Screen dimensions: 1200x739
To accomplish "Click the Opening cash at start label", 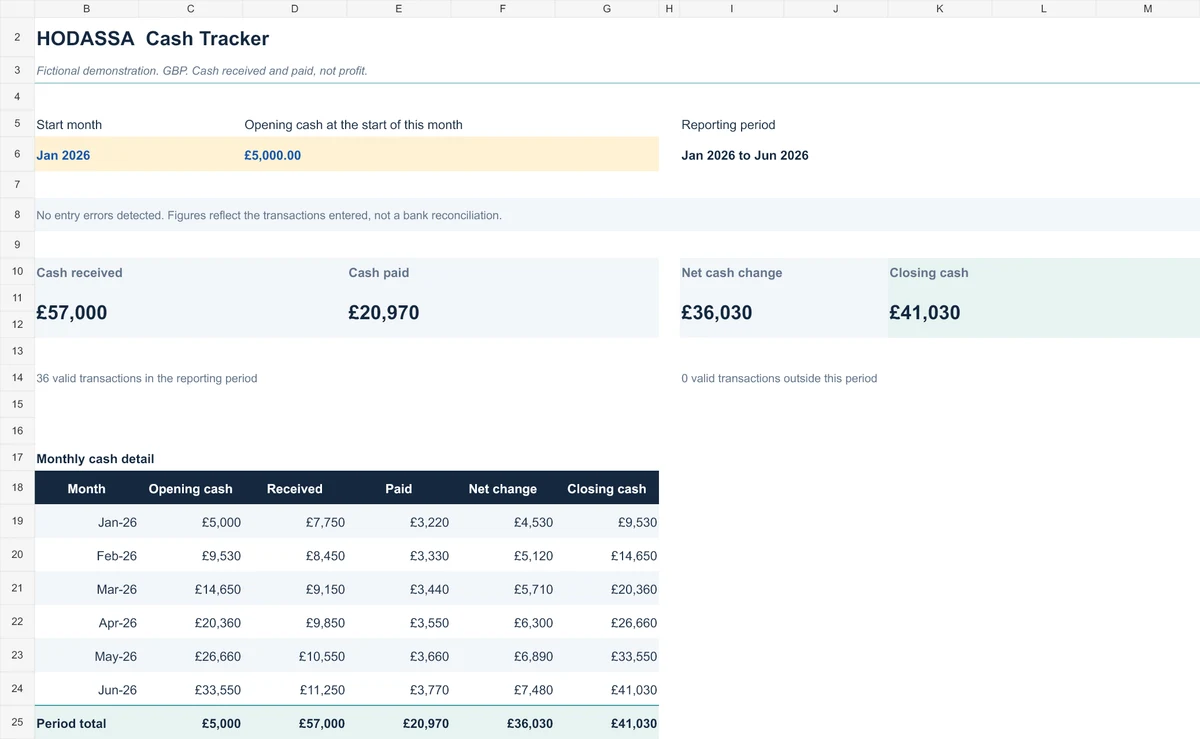I will [353, 125].
